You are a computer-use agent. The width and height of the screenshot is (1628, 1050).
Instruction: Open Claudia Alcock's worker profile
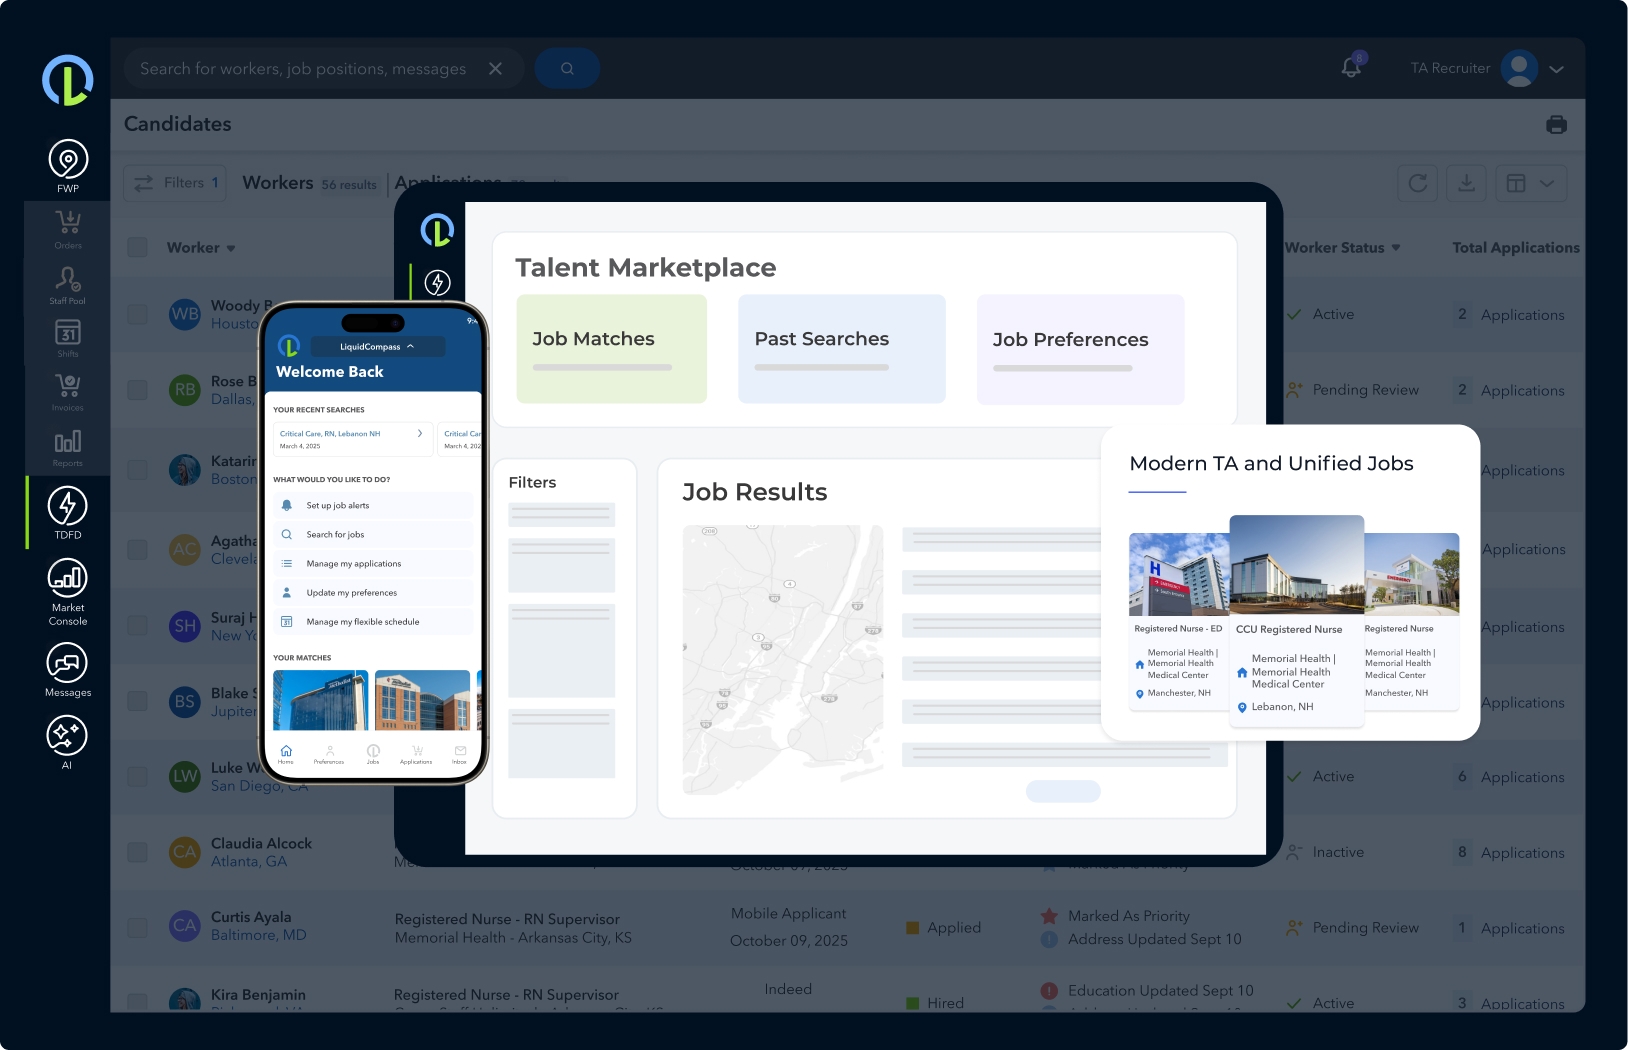pos(261,843)
